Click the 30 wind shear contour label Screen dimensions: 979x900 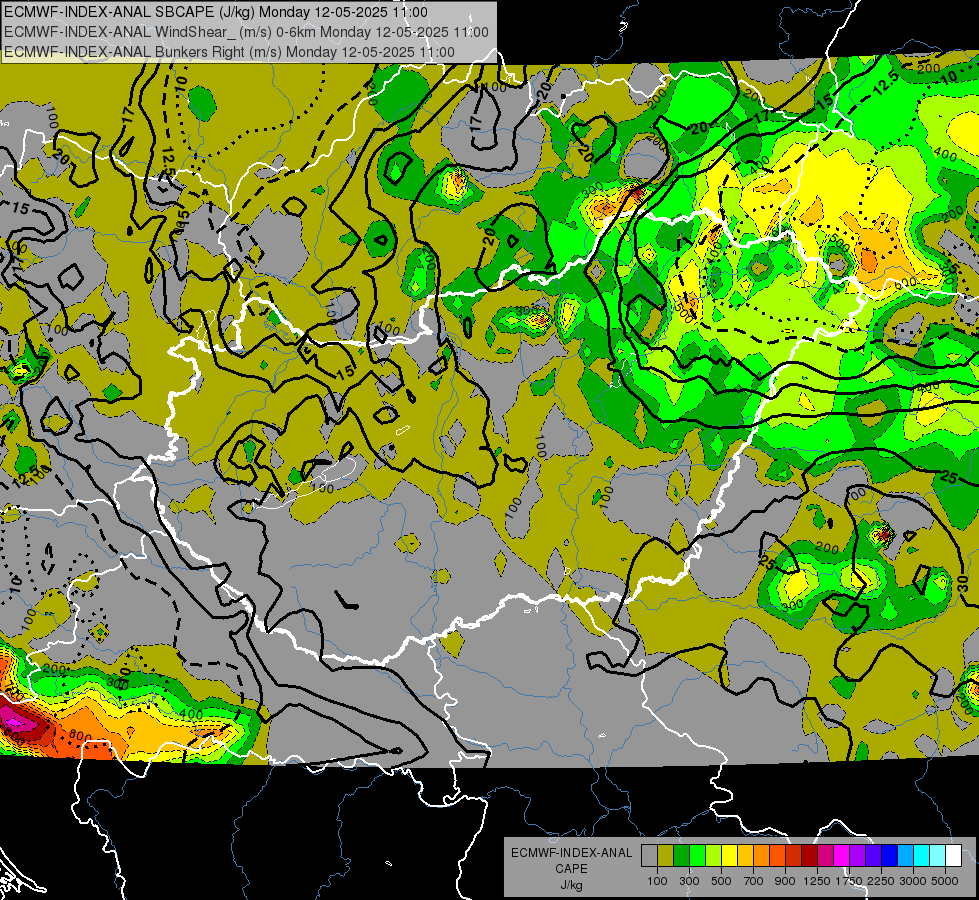click(x=962, y=584)
